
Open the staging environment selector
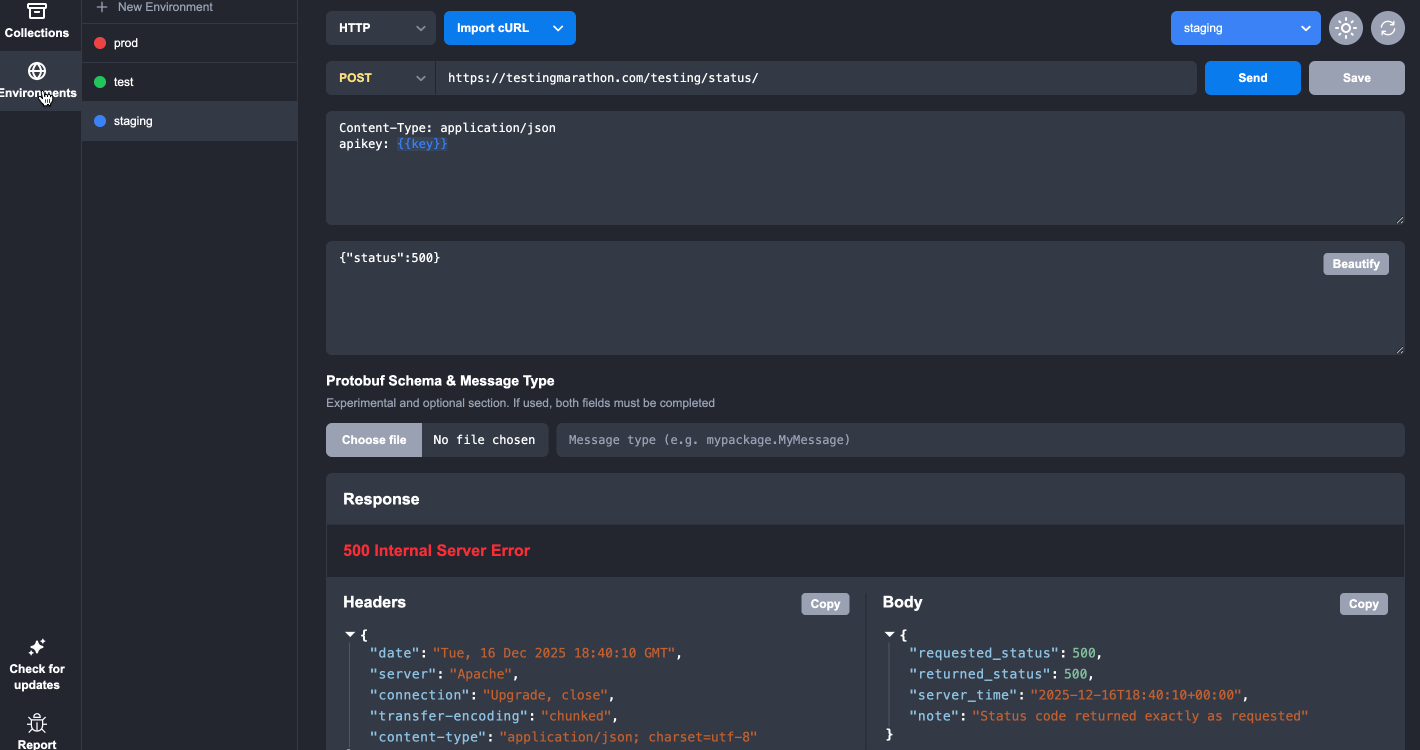click(1245, 28)
